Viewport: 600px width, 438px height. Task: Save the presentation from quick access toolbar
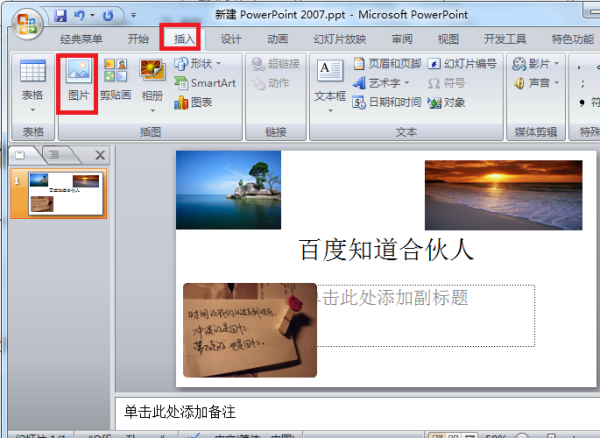tap(60, 15)
